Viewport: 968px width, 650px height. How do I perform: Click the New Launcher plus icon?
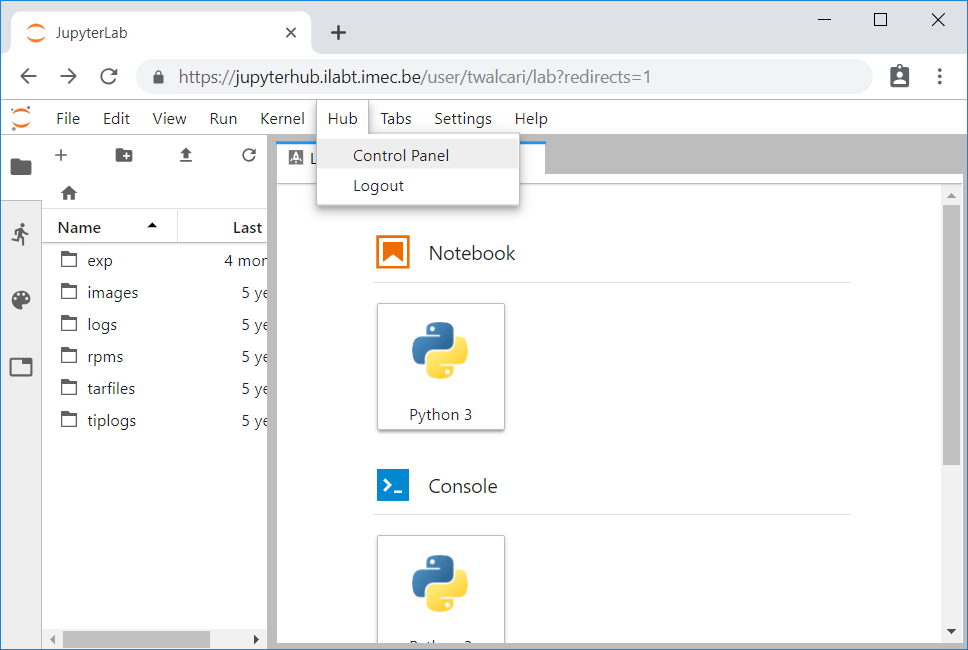tap(60, 155)
